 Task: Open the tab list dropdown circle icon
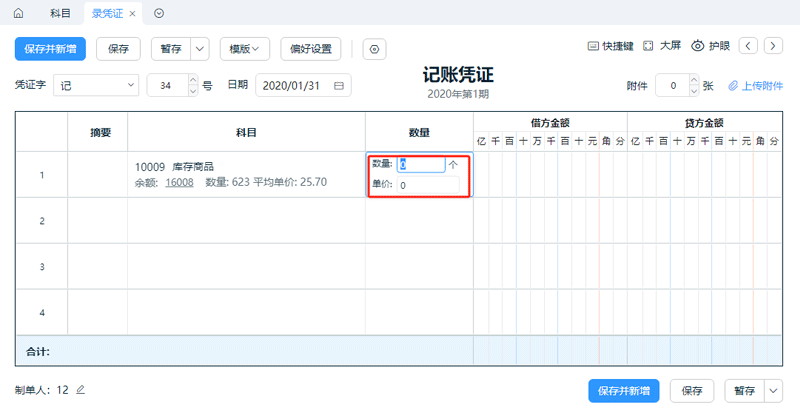click(159, 13)
